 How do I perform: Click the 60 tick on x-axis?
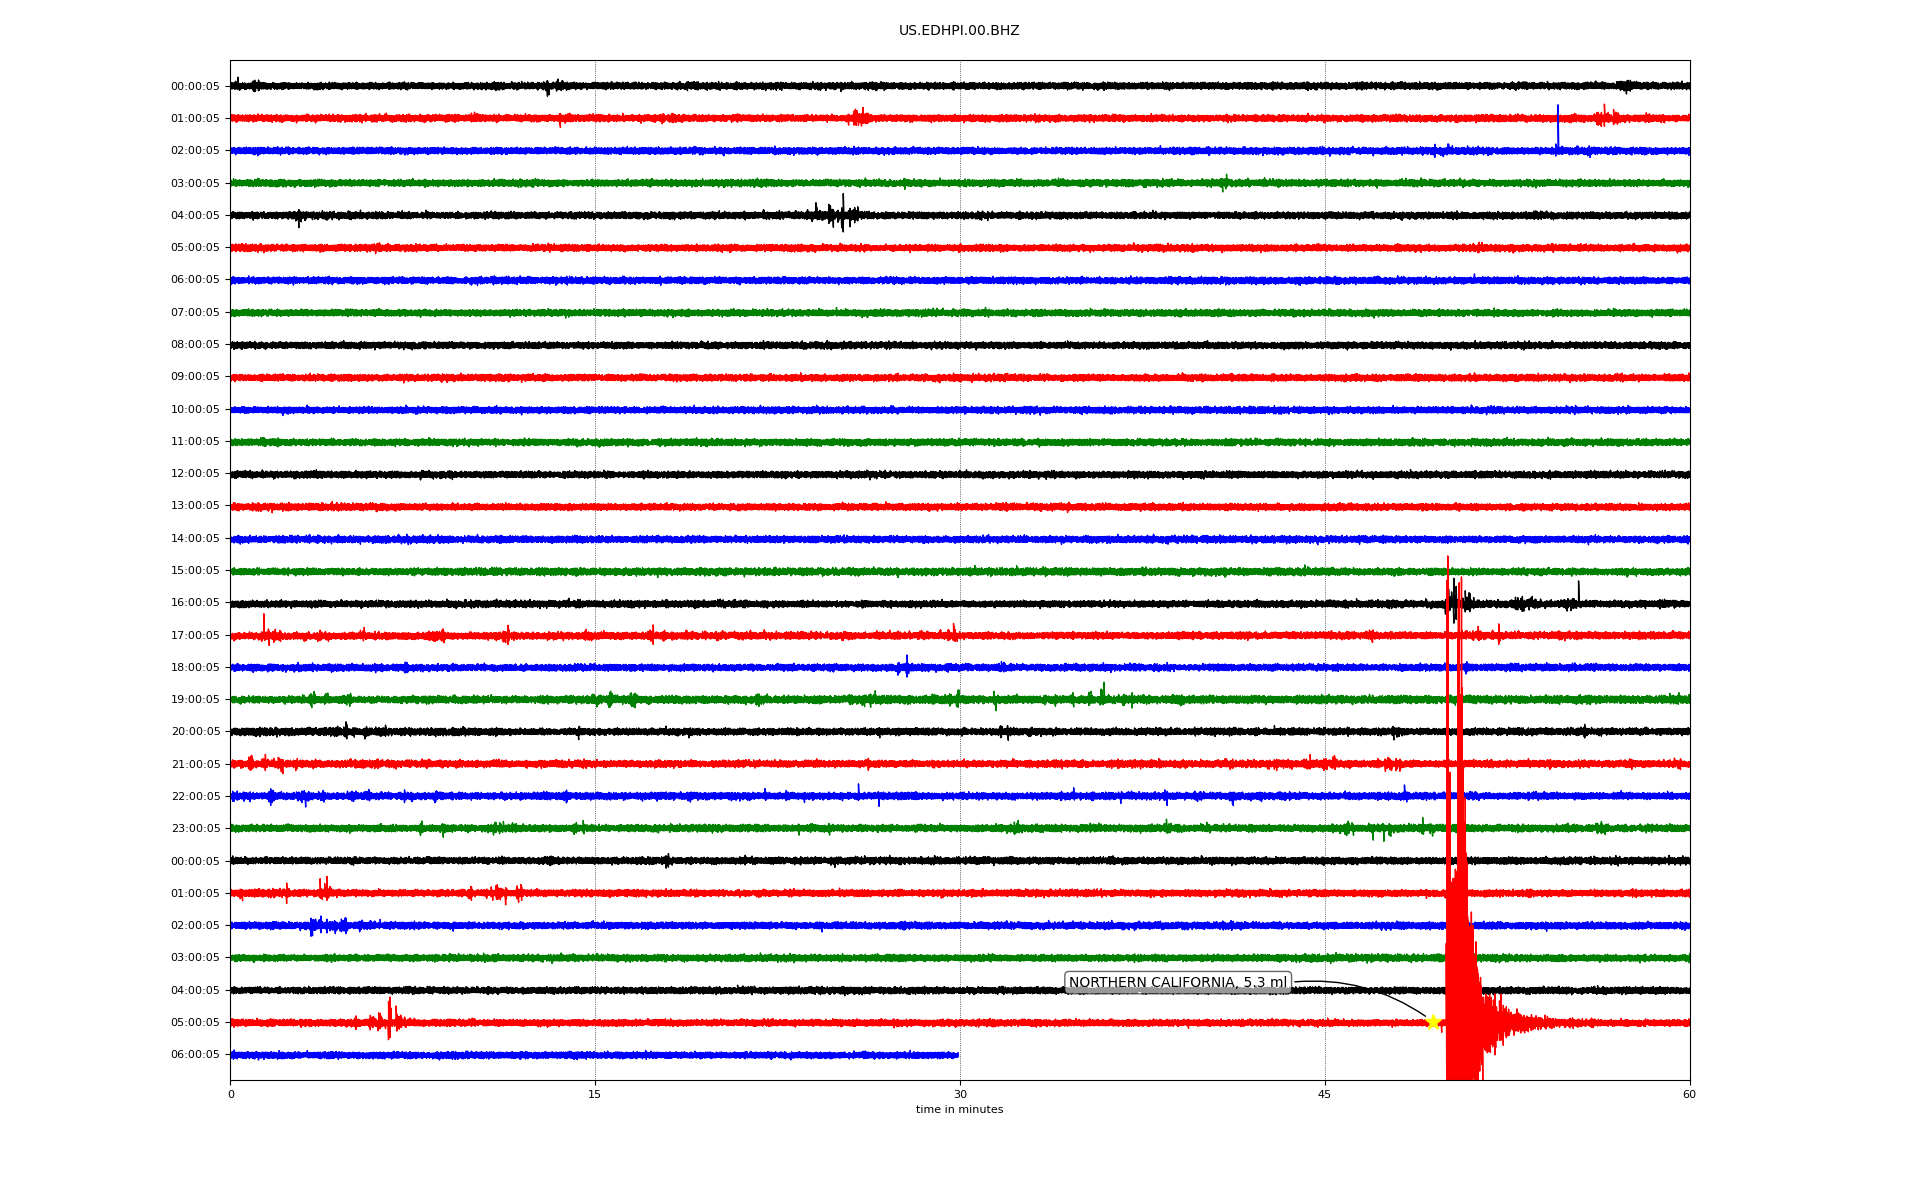point(1689,1095)
